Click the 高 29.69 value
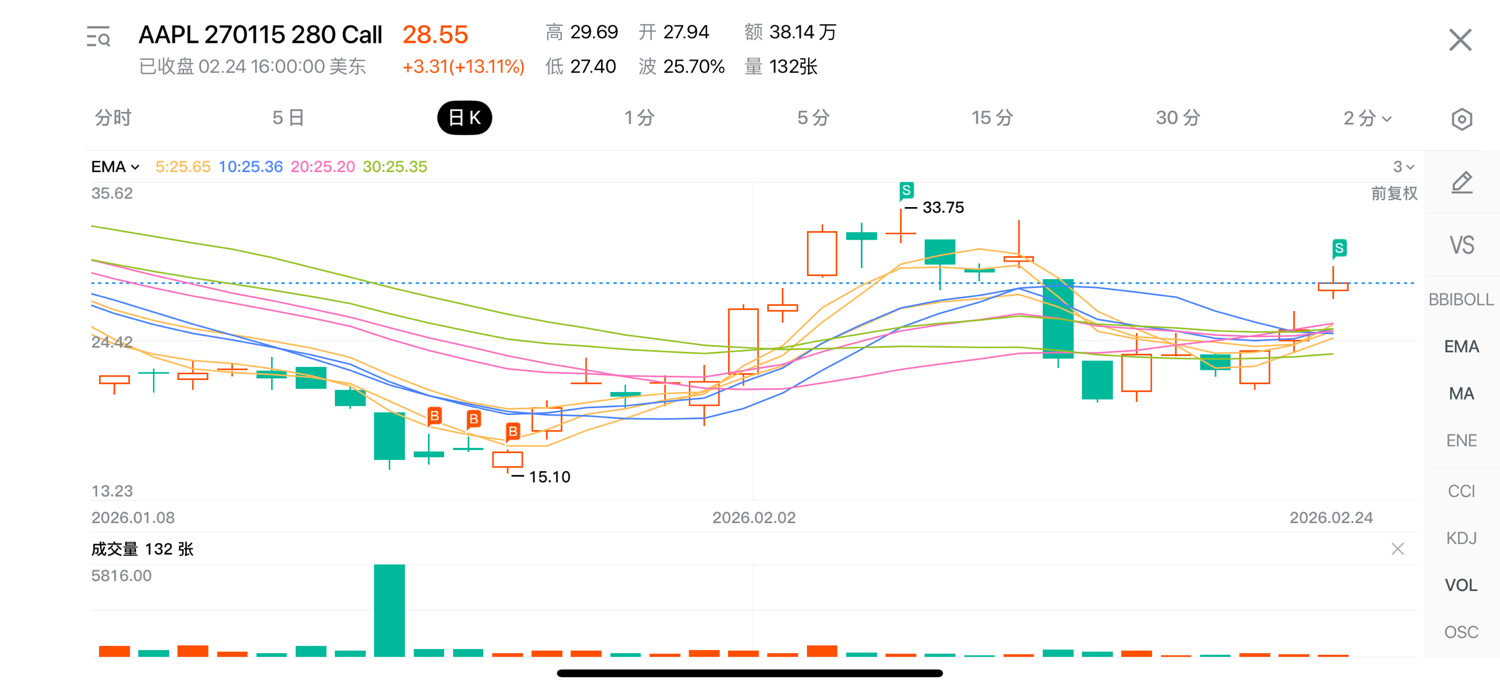Image resolution: width=1500 pixels, height=690 pixels. coord(582,33)
